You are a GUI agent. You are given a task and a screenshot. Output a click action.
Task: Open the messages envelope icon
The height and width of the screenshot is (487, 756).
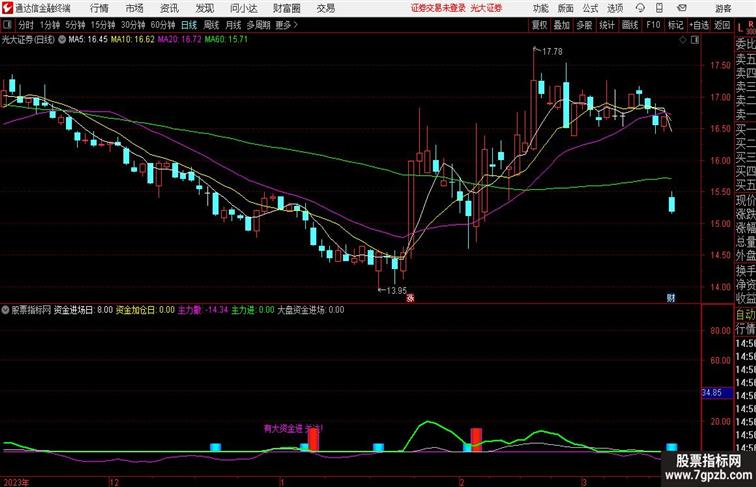[x=682, y=8]
